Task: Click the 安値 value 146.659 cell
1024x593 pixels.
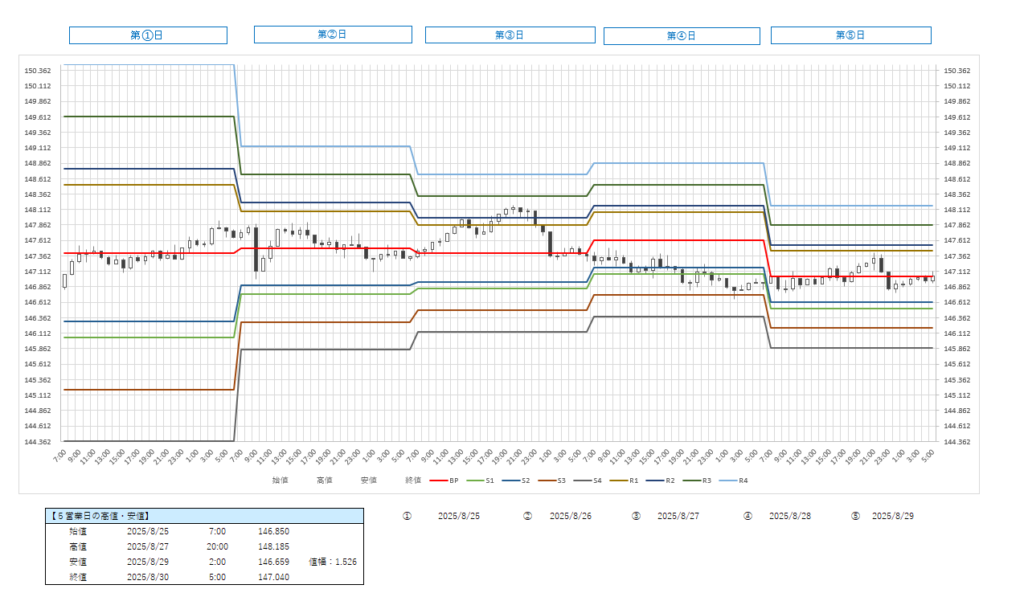Action: click(273, 562)
